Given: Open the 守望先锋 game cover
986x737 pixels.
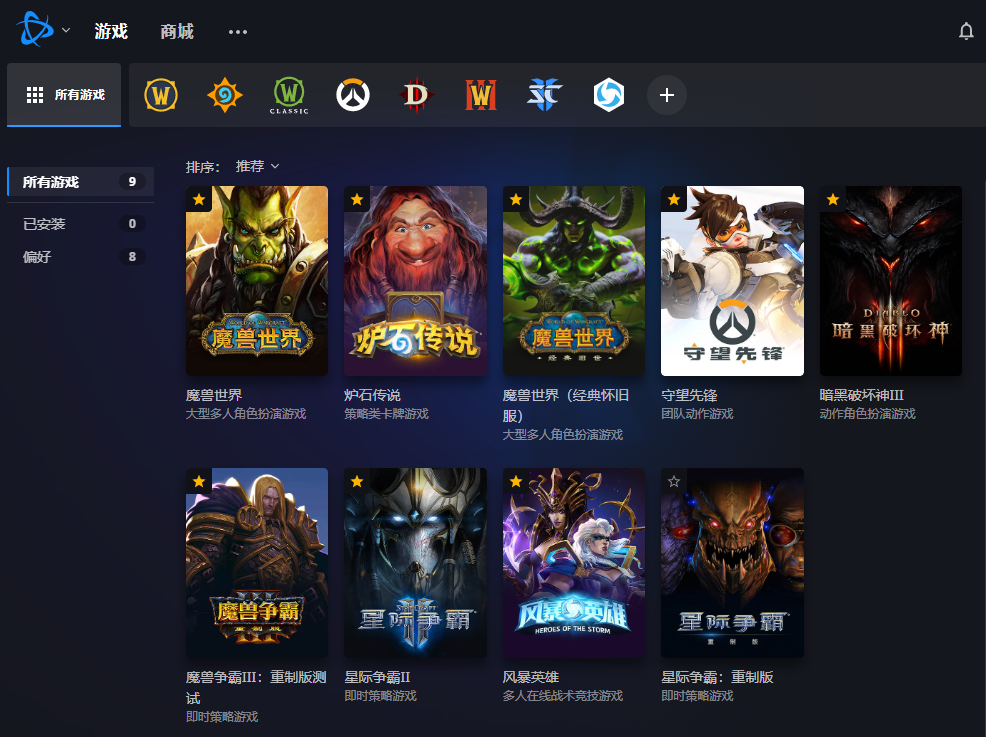Looking at the screenshot, I should (733, 281).
